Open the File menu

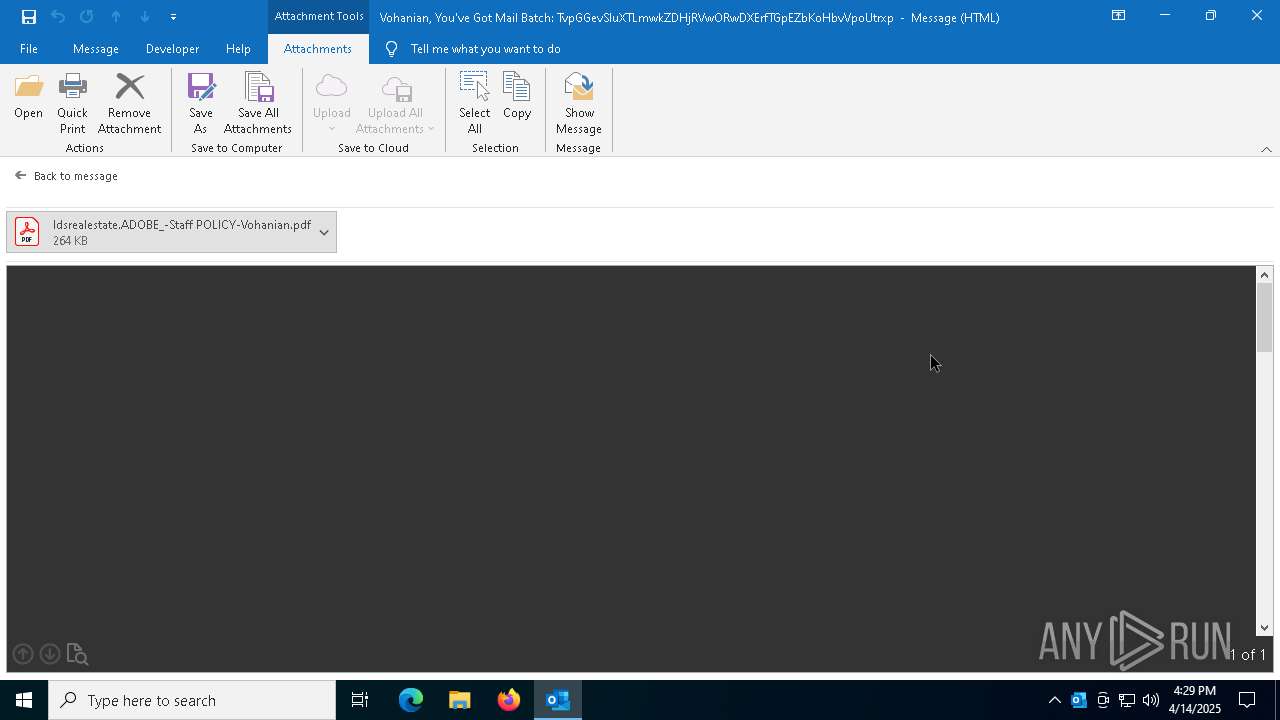[29, 48]
